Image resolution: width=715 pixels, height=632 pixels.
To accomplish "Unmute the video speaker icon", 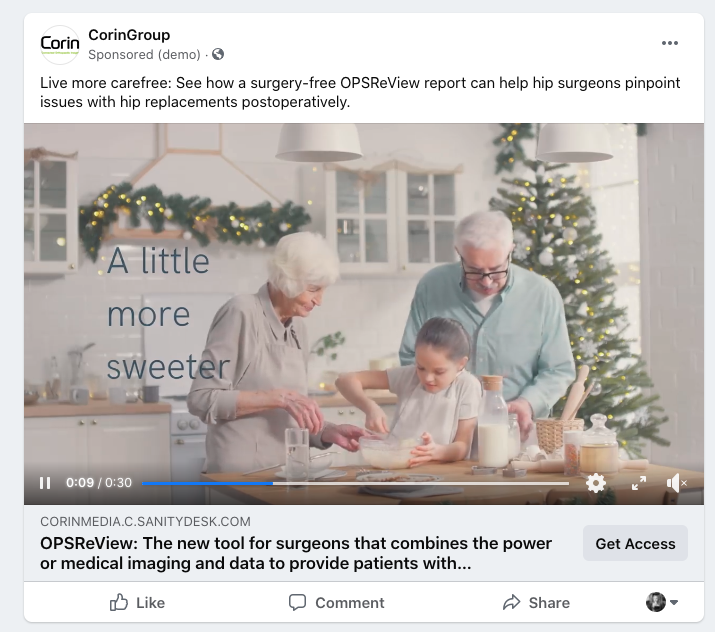I will point(676,483).
